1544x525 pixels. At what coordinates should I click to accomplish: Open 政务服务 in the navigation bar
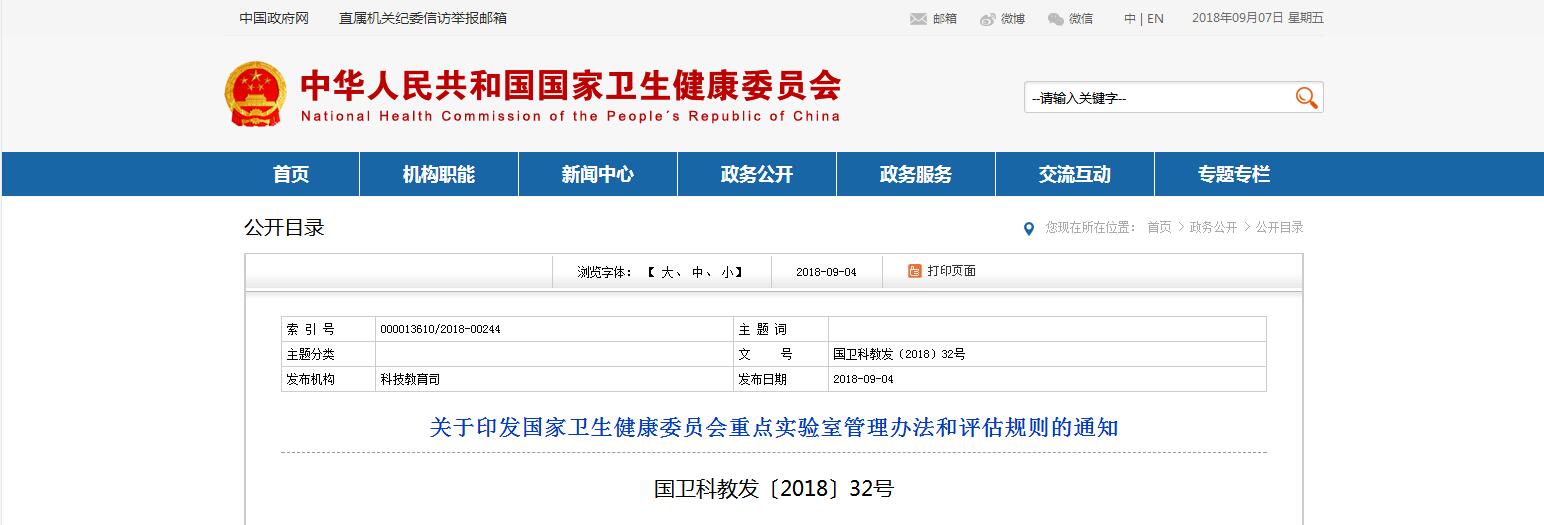pyautogui.click(x=915, y=175)
